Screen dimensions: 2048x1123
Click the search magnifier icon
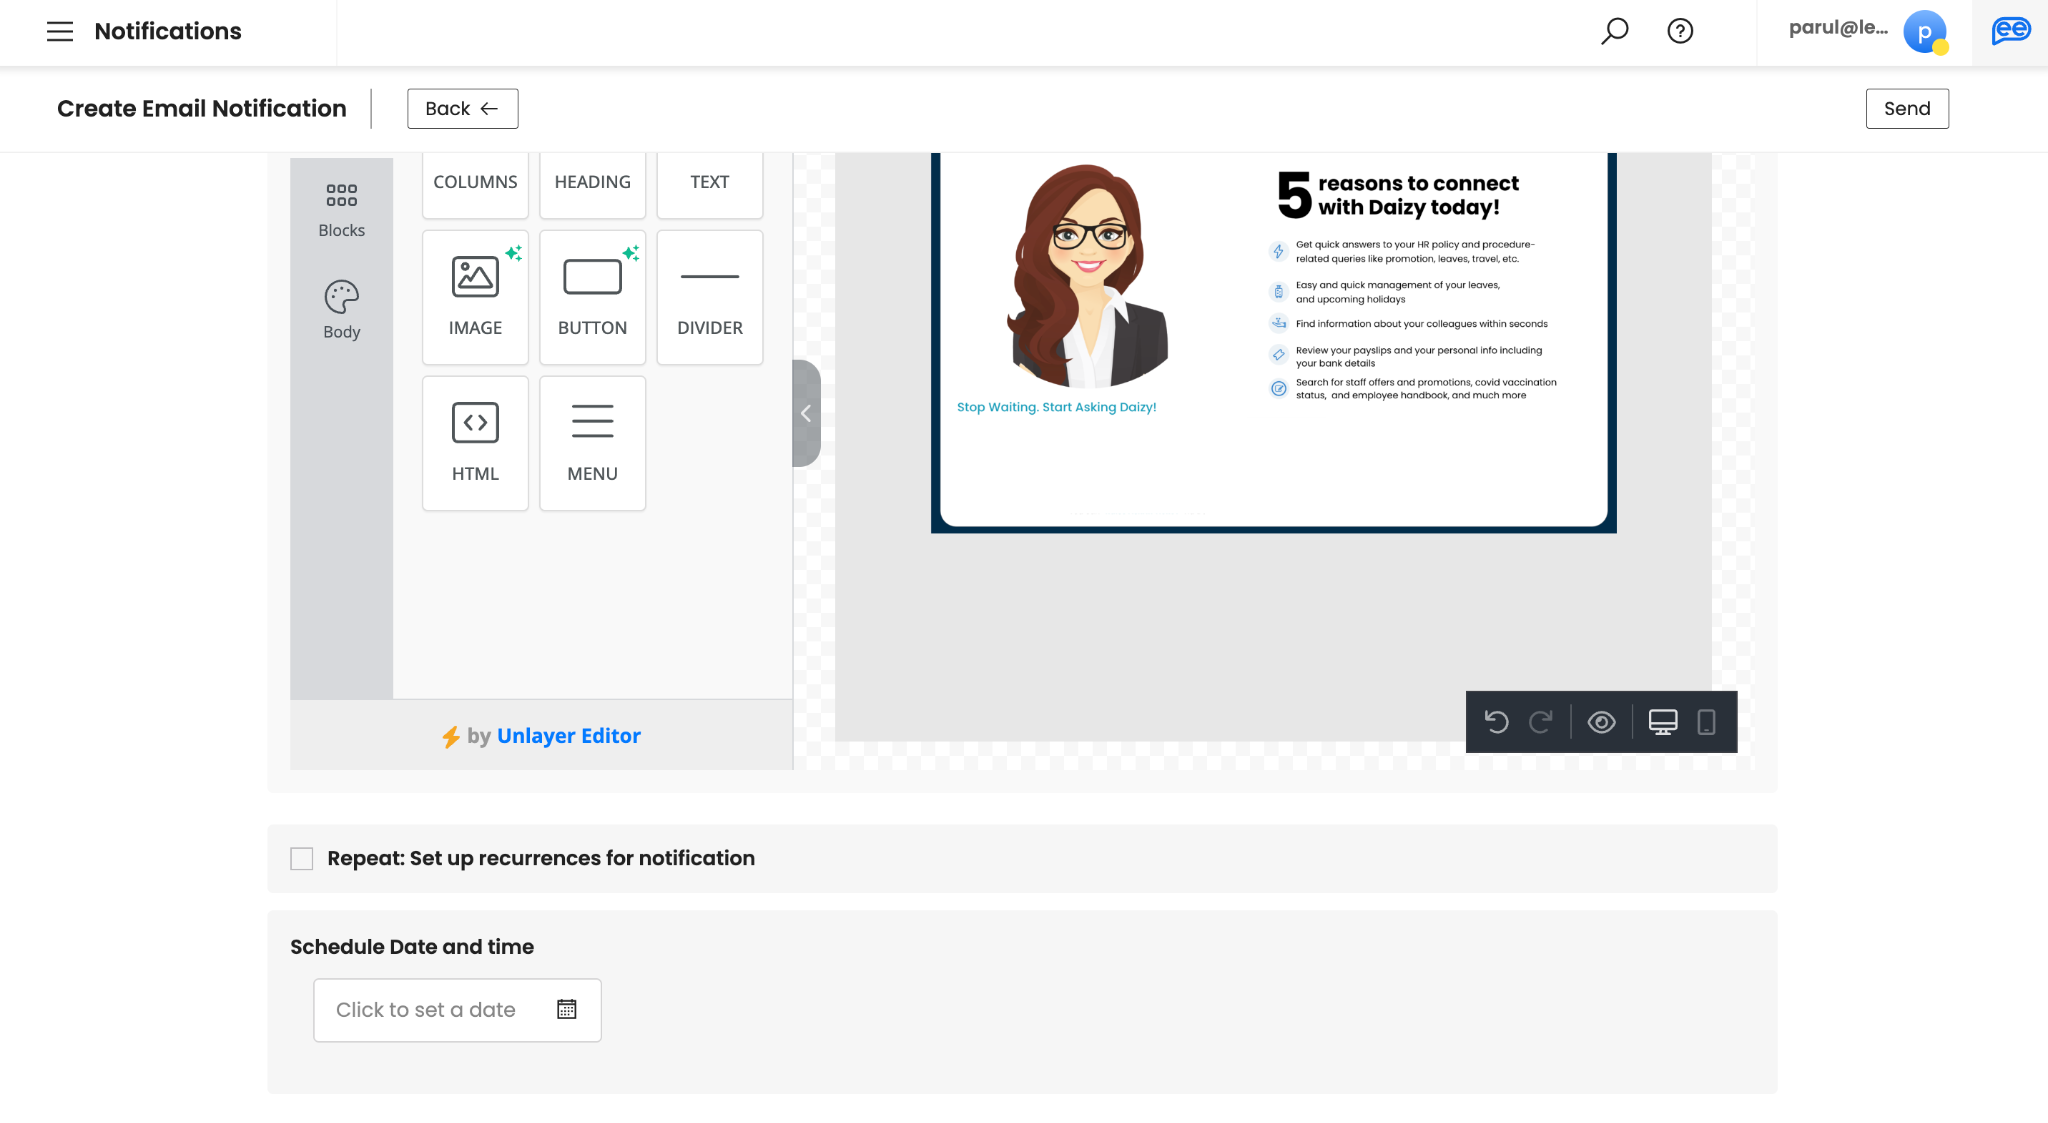(1614, 31)
